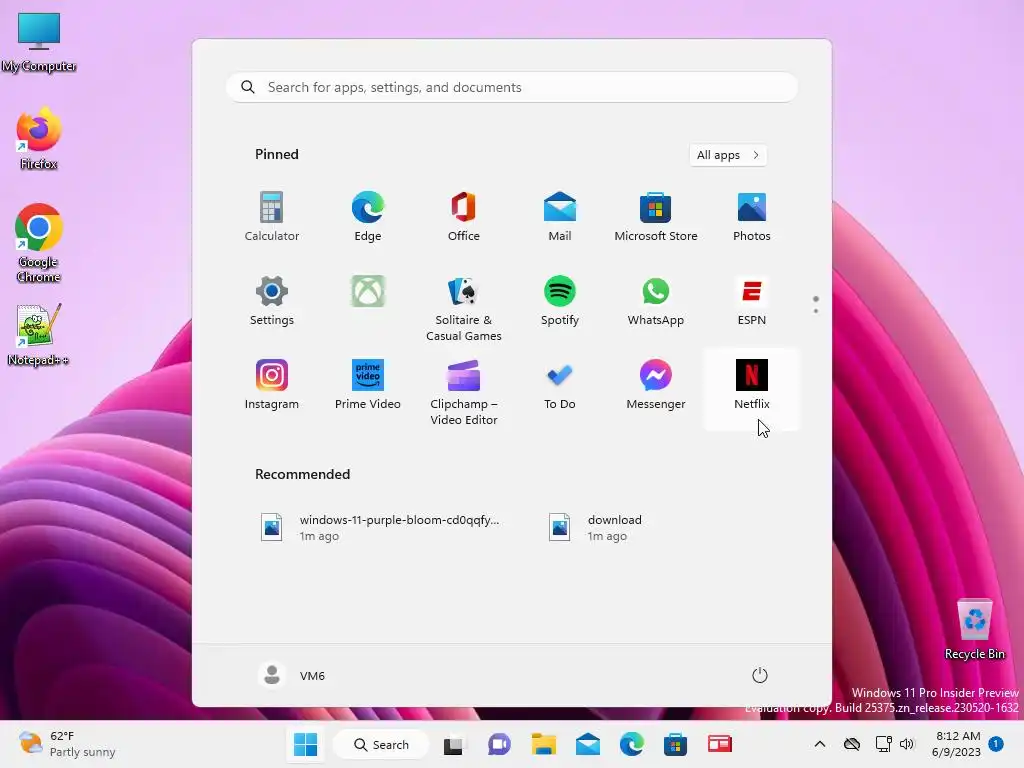1024x768 pixels.
Task: Select the Google Chrome desktop shortcut
Action: [39, 243]
